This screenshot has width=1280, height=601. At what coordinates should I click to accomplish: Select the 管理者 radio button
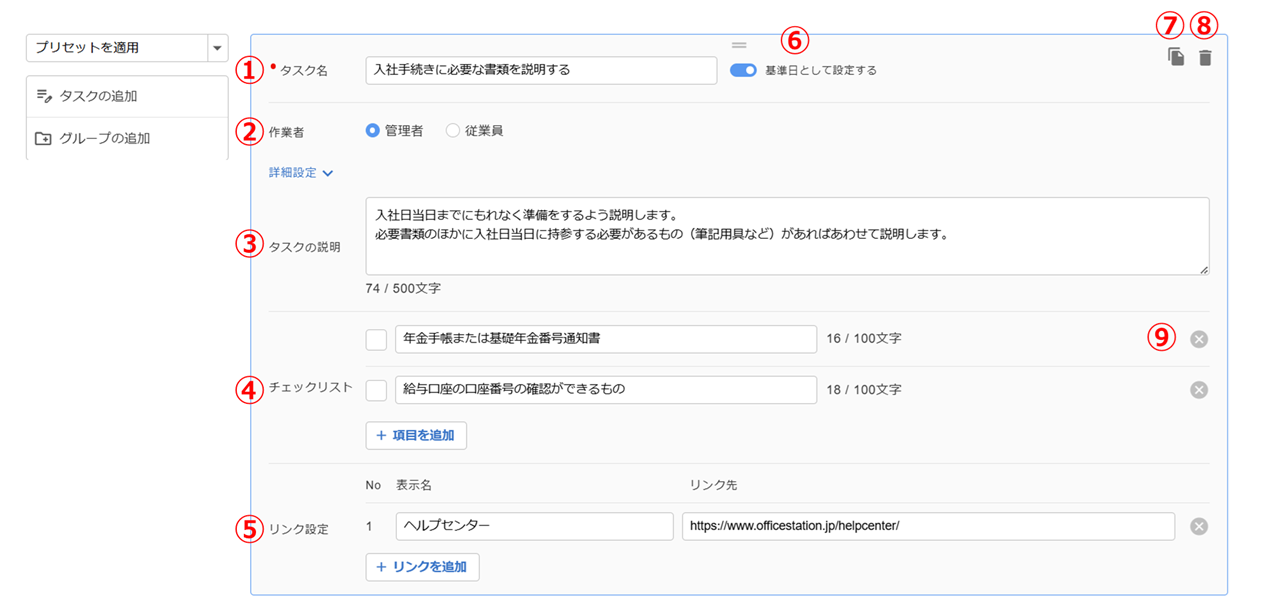point(373,130)
